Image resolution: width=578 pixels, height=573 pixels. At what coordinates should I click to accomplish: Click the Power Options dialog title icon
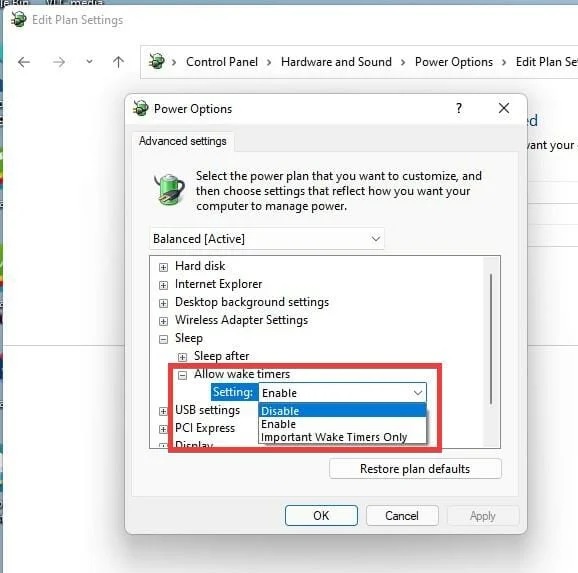(140, 108)
